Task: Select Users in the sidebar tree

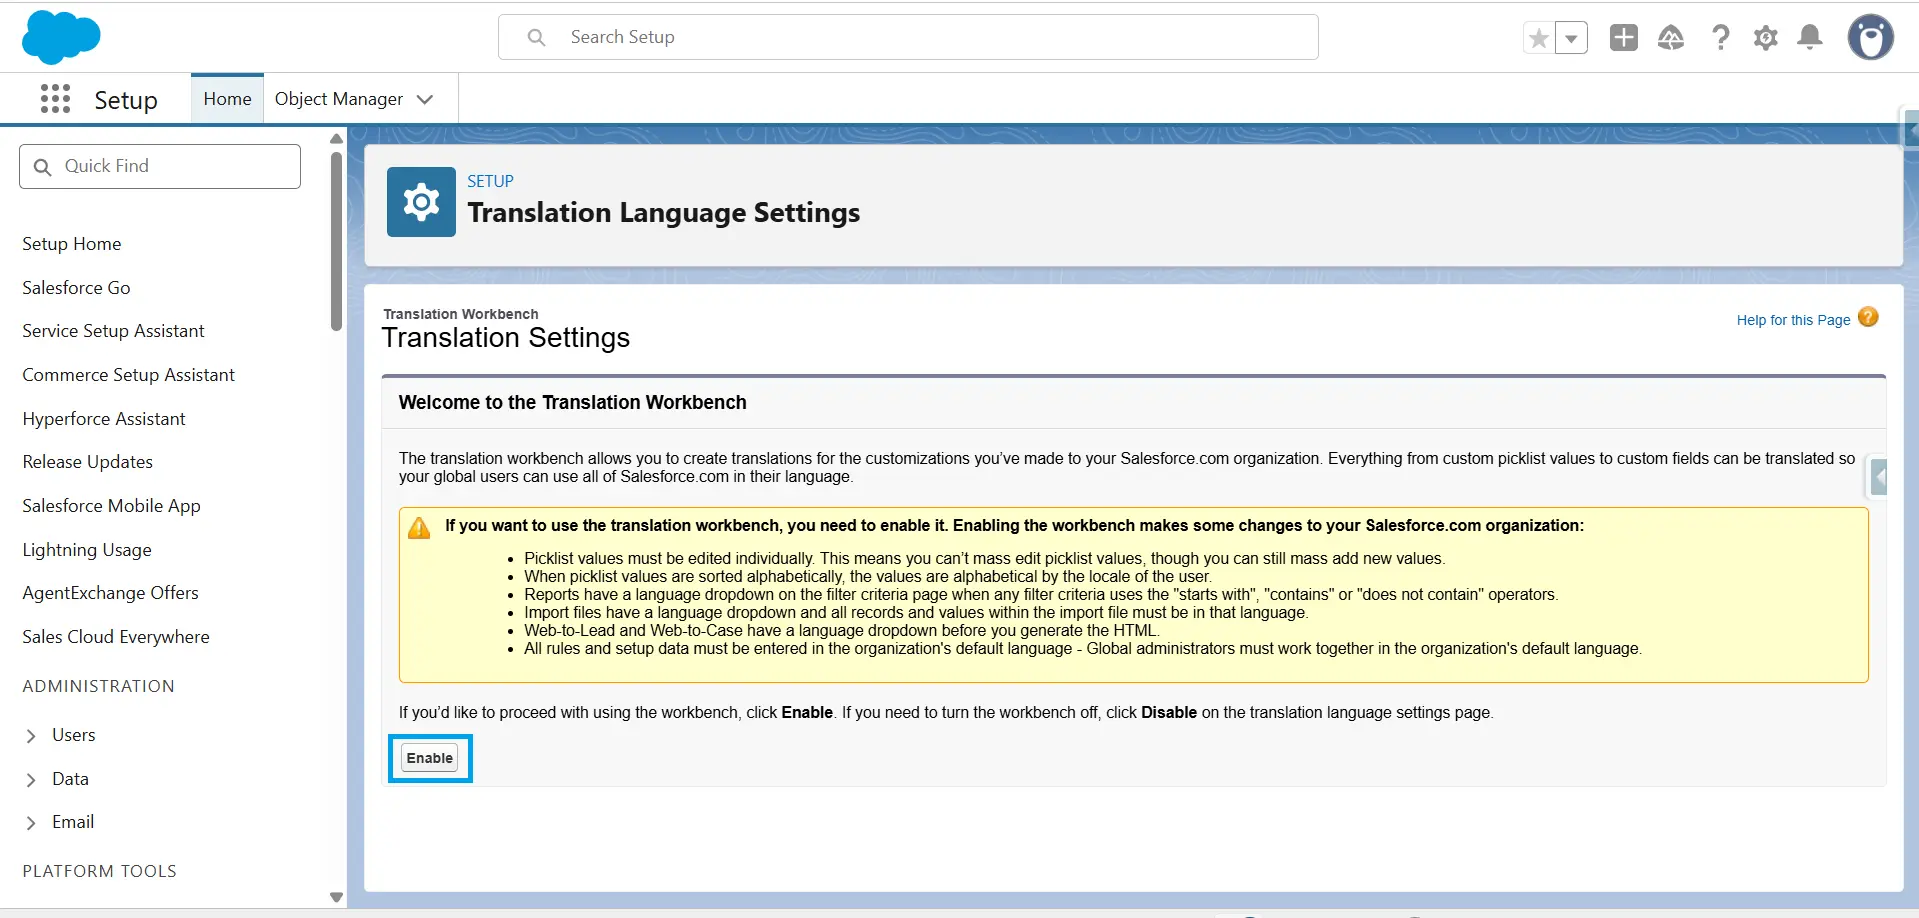Action: click(x=74, y=735)
